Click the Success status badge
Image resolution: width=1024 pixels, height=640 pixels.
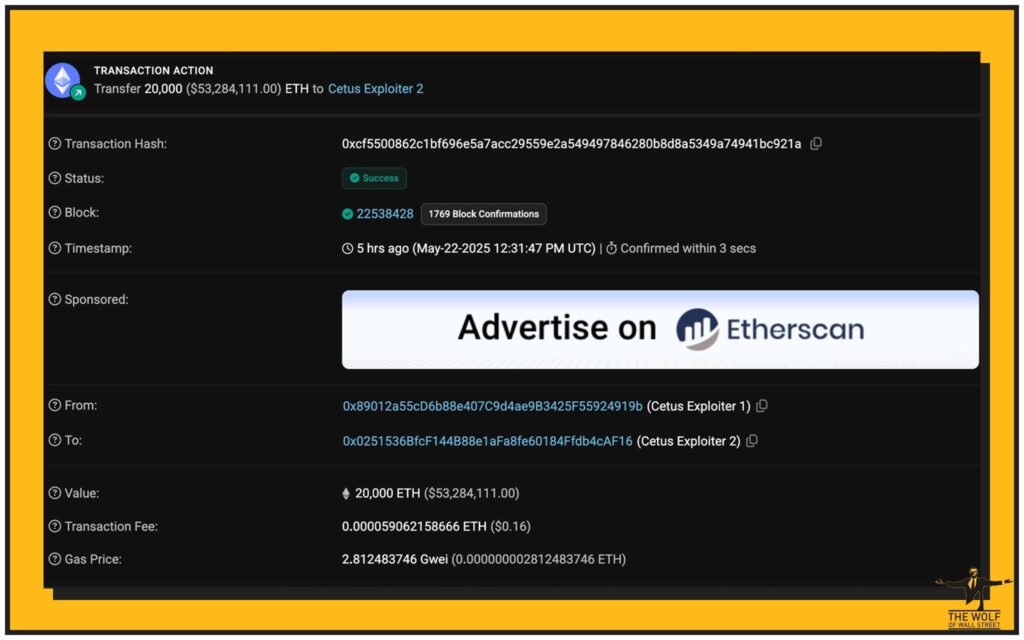coord(374,178)
